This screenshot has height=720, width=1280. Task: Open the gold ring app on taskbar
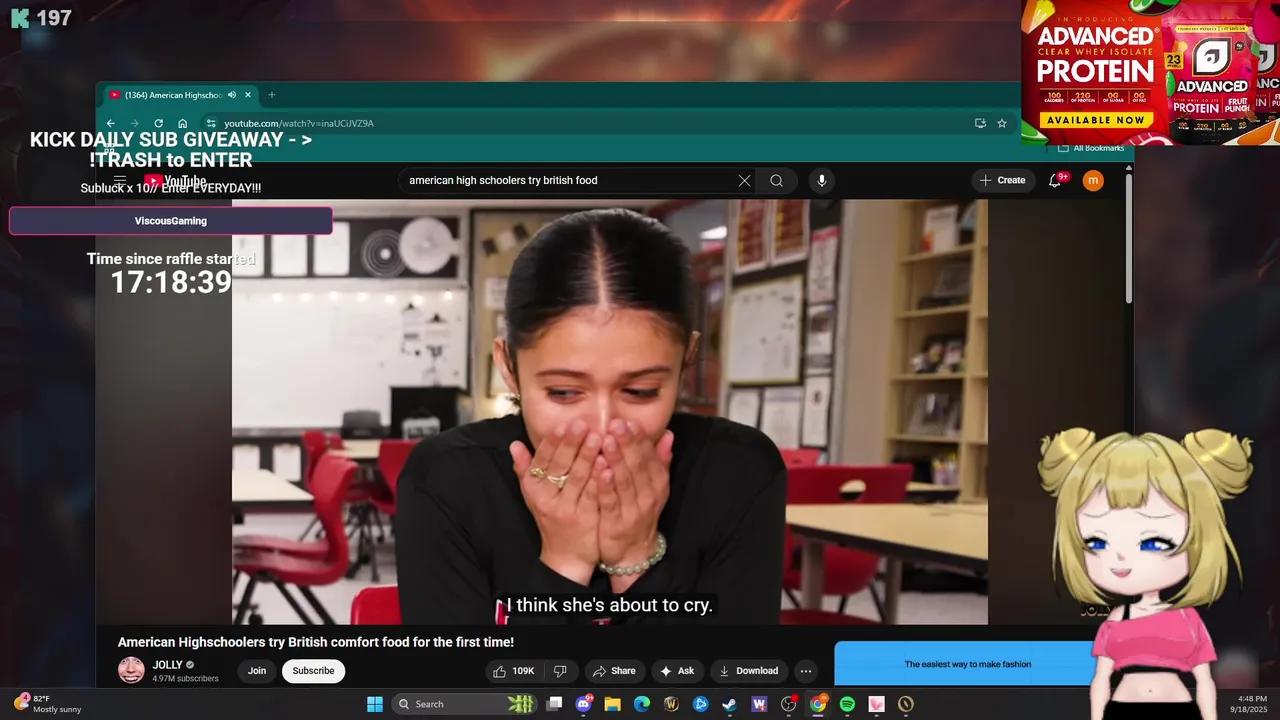(x=906, y=704)
